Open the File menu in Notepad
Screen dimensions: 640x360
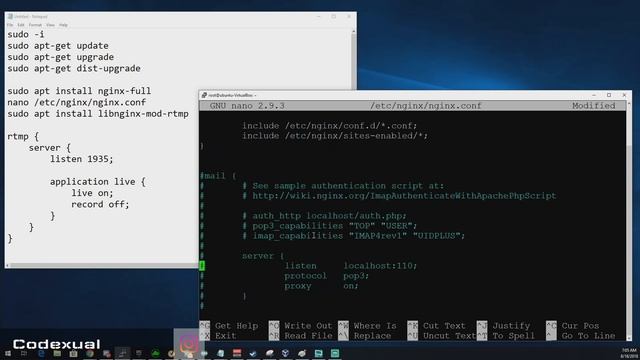(10, 25)
